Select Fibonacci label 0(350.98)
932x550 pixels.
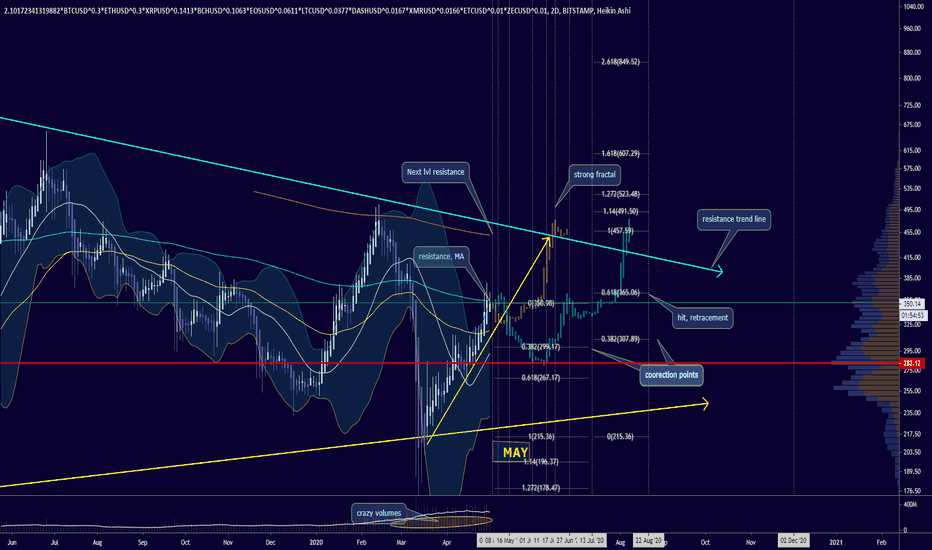(x=541, y=303)
